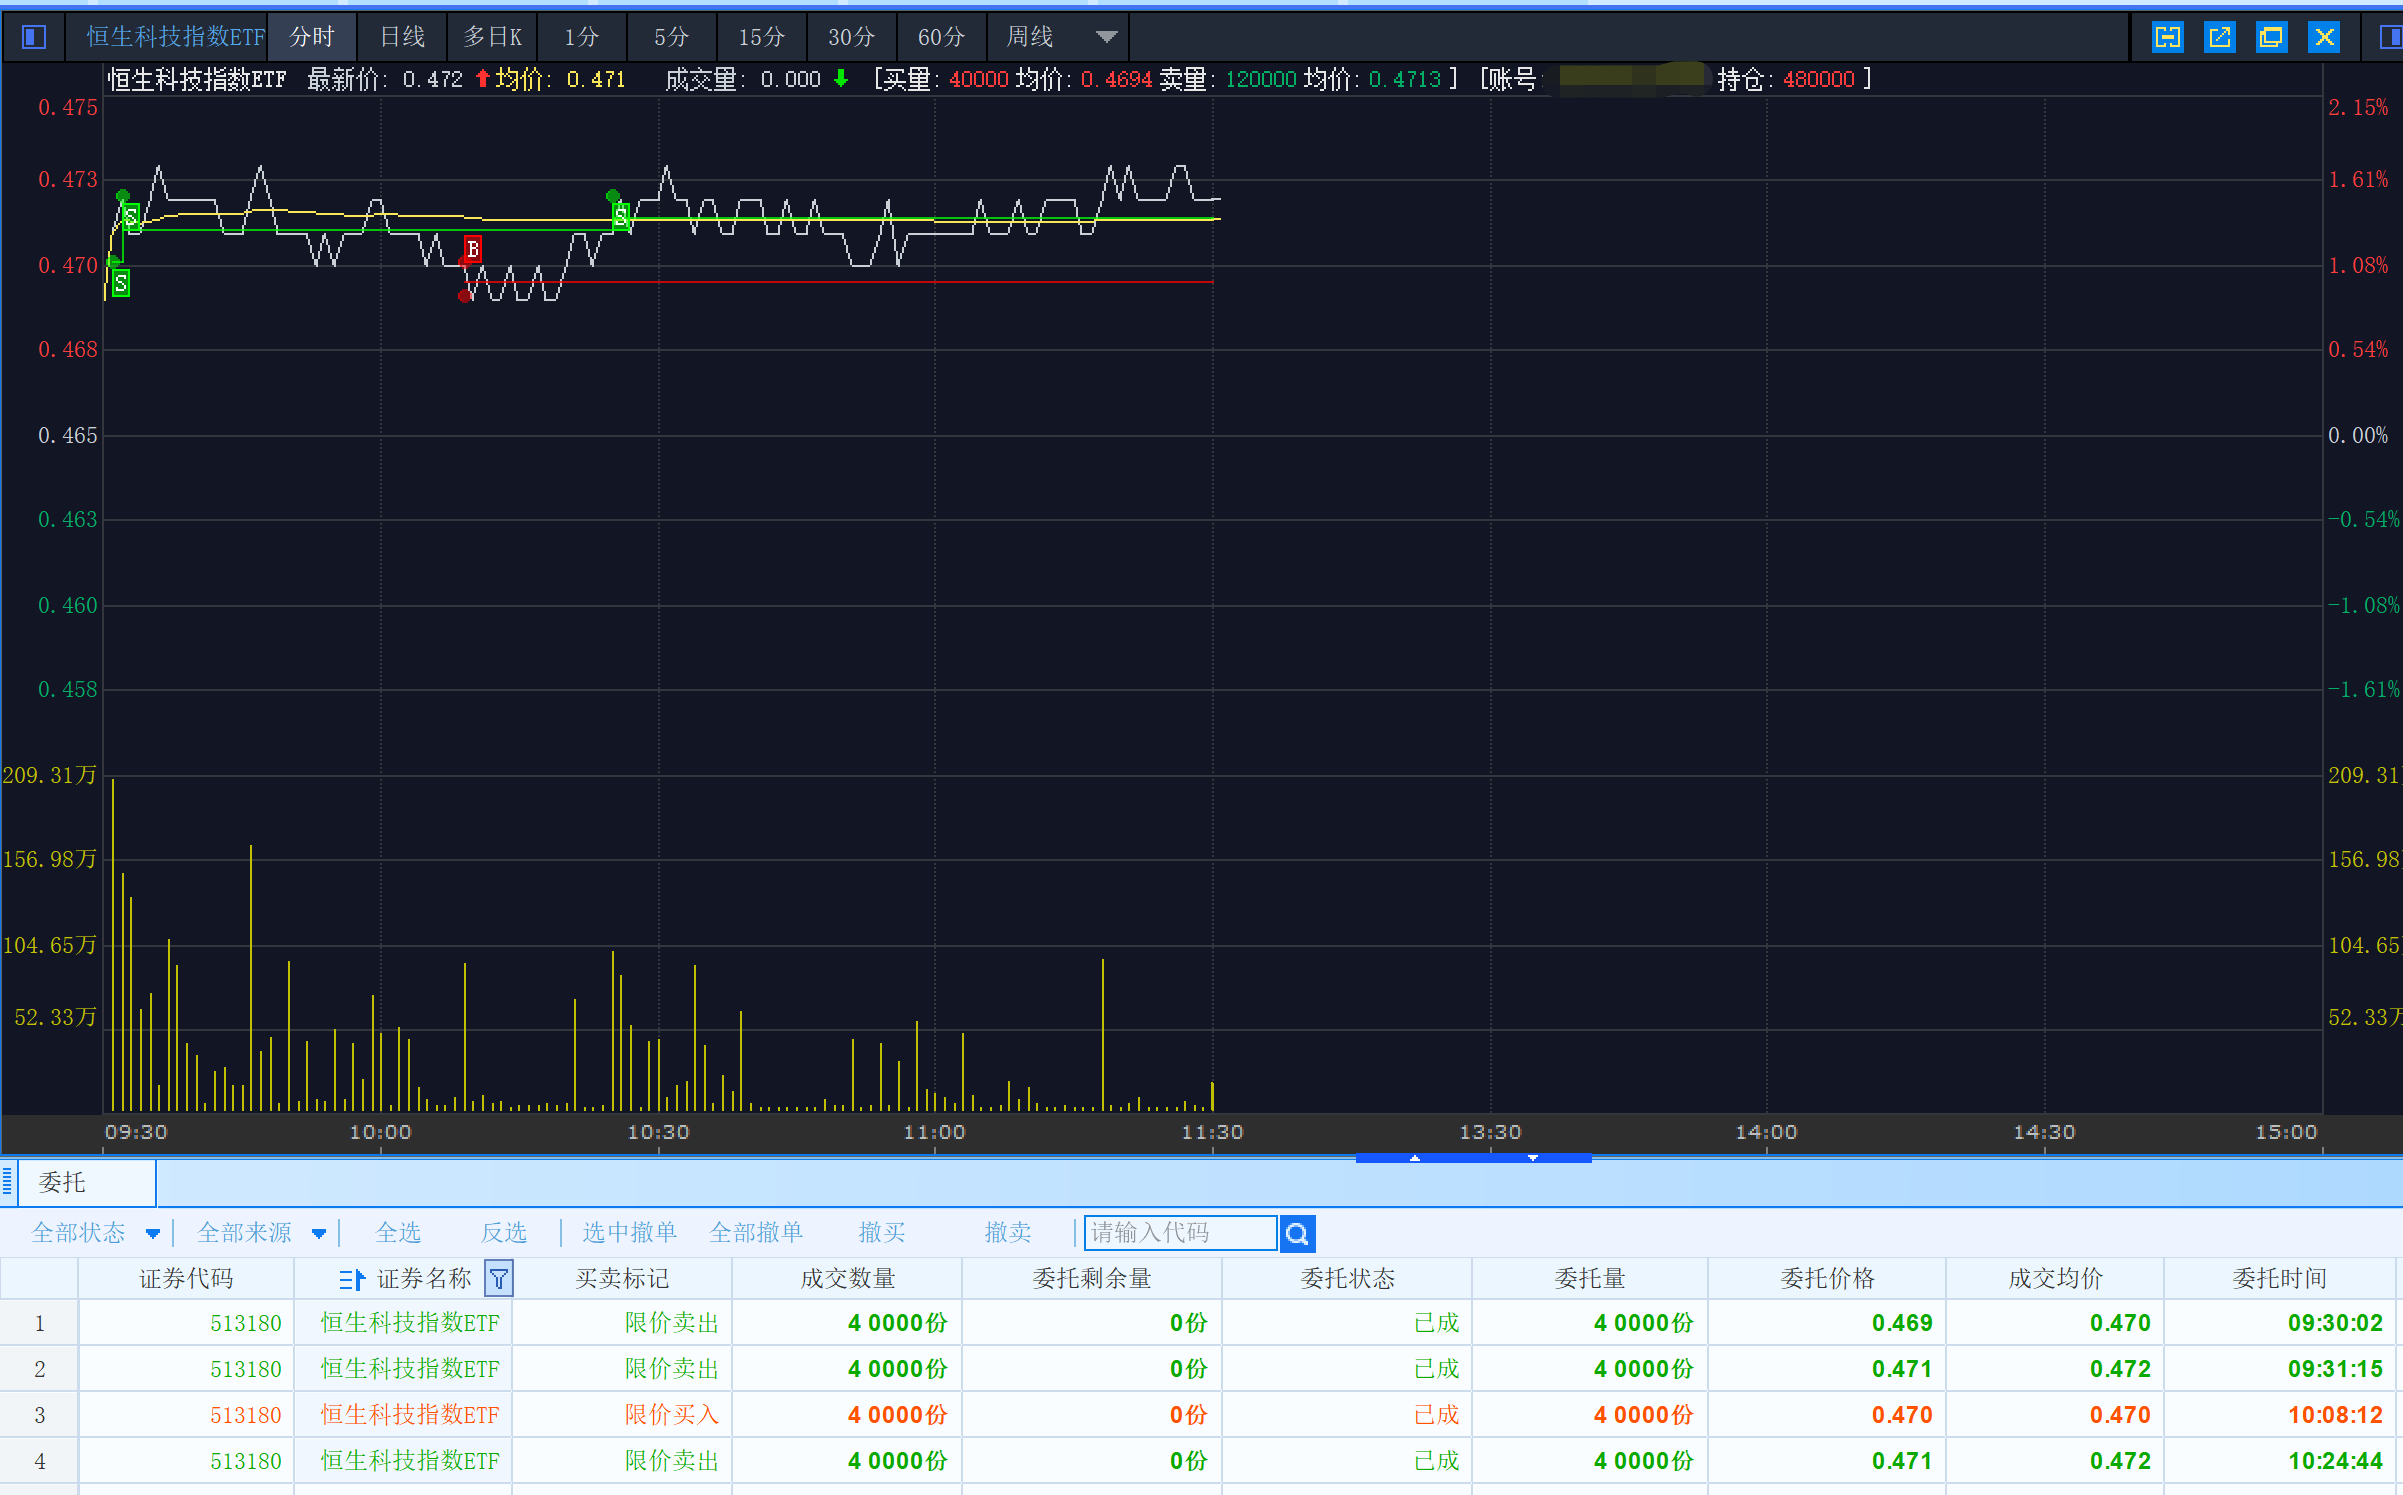Click the red B buy marker on chart
The image size is (2403, 1495).
473,248
